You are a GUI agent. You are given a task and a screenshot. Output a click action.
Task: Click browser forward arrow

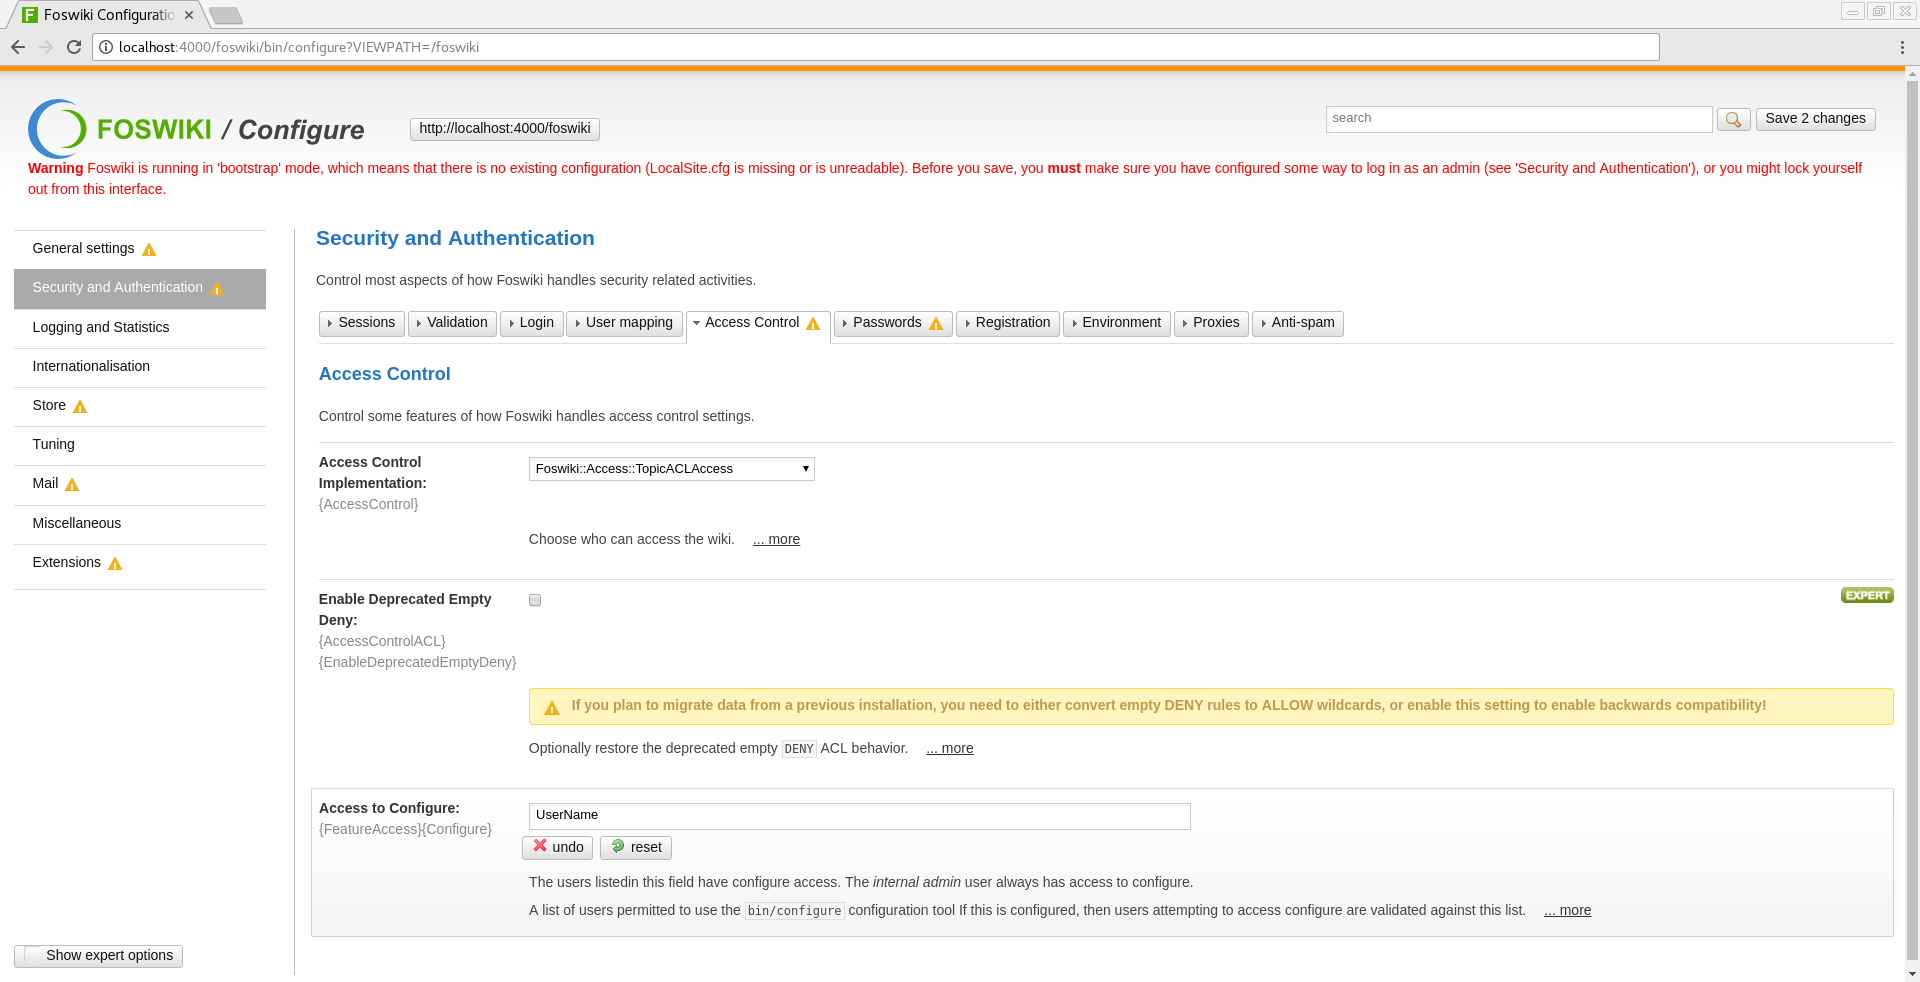click(46, 47)
